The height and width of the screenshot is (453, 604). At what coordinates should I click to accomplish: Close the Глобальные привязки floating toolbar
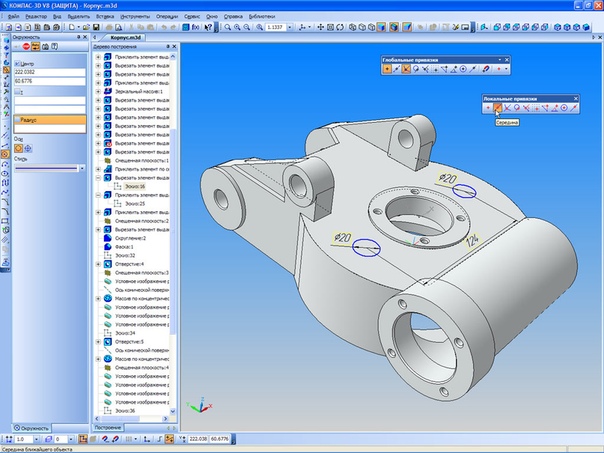pos(507,59)
